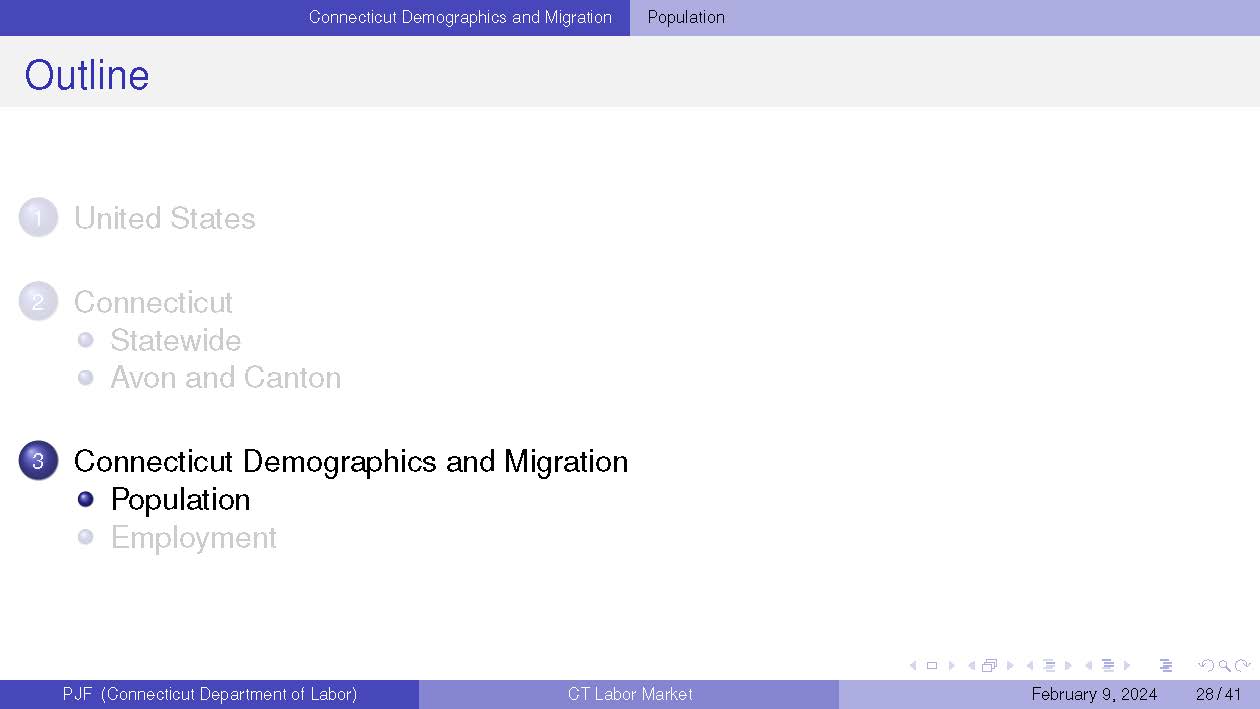Image resolution: width=1260 pixels, height=709 pixels.
Task: Open the 'Avon and Canton' subsection link
Action: coord(226,378)
